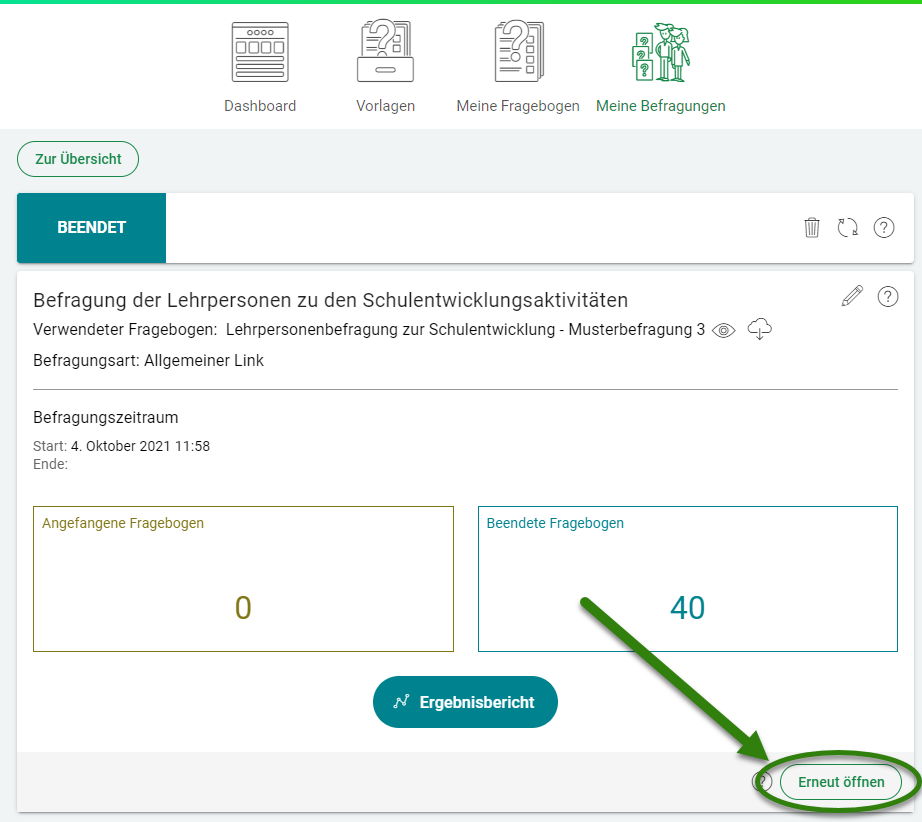The height and width of the screenshot is (822, 922).
Task: Preview the questionnaire with the eye icon
Action: point(724,331)
